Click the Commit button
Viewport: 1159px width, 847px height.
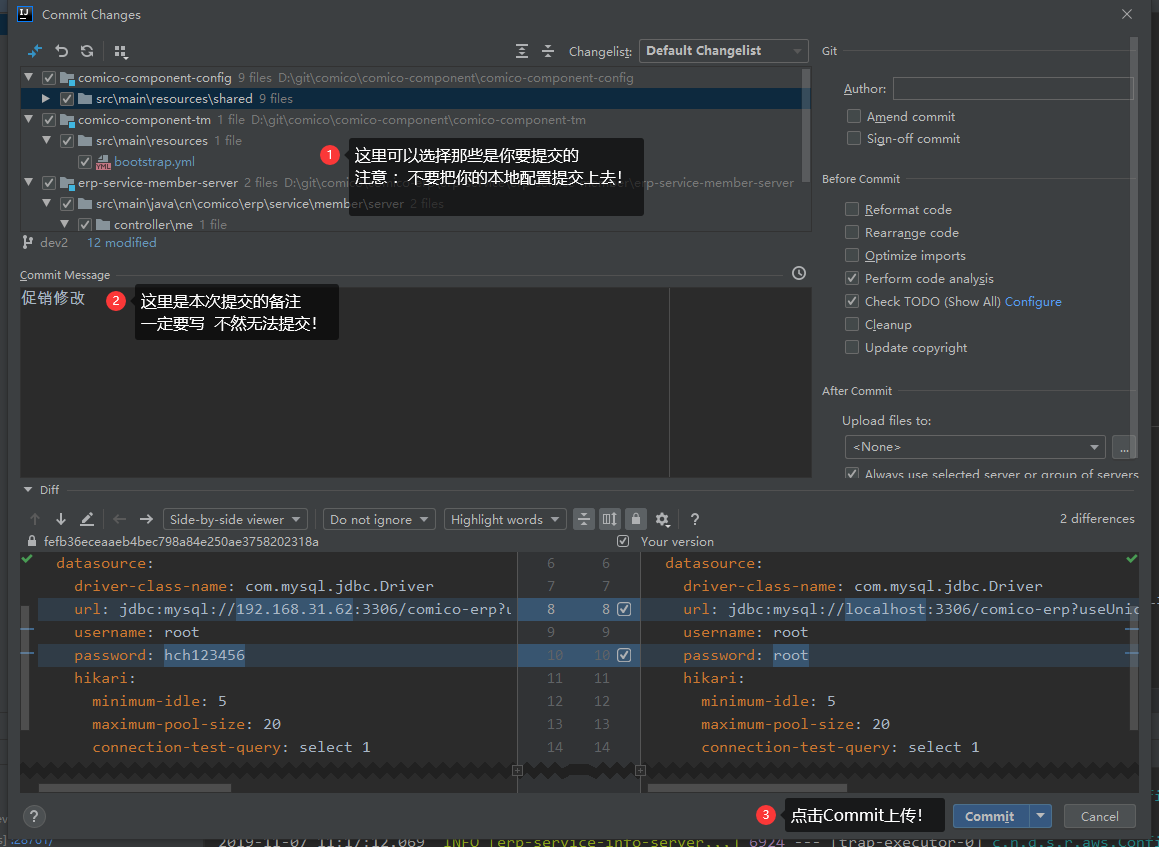point(990,816)
